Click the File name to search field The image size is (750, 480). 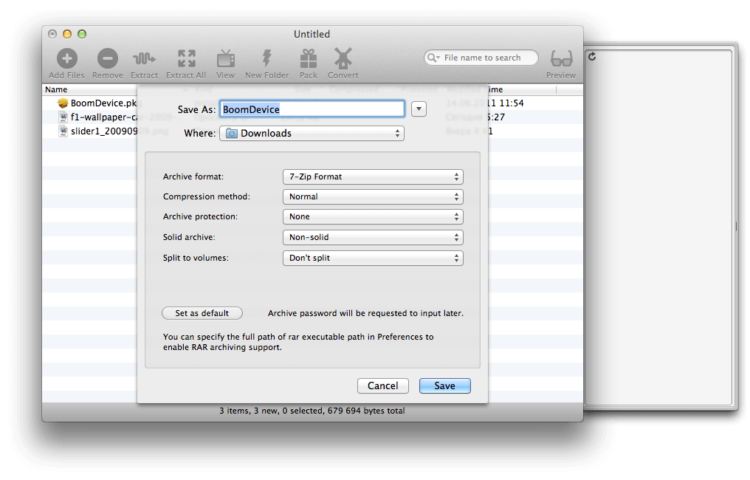click(482, 57)
